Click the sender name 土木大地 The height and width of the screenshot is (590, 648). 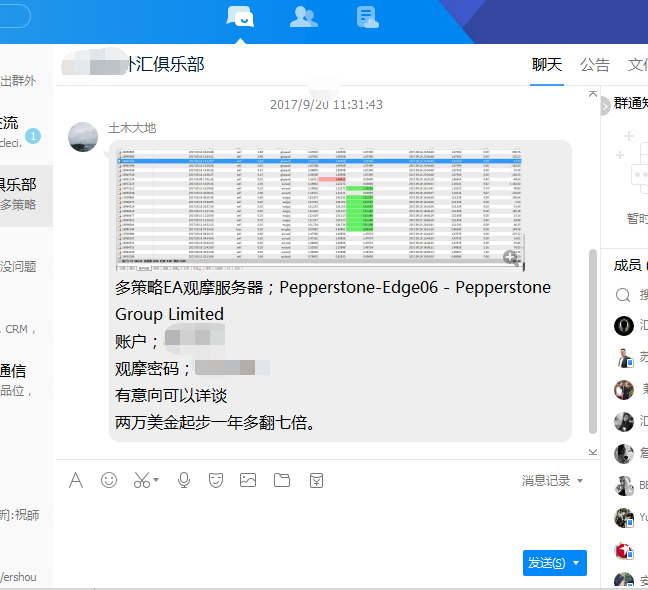click(x=132, y=128)
